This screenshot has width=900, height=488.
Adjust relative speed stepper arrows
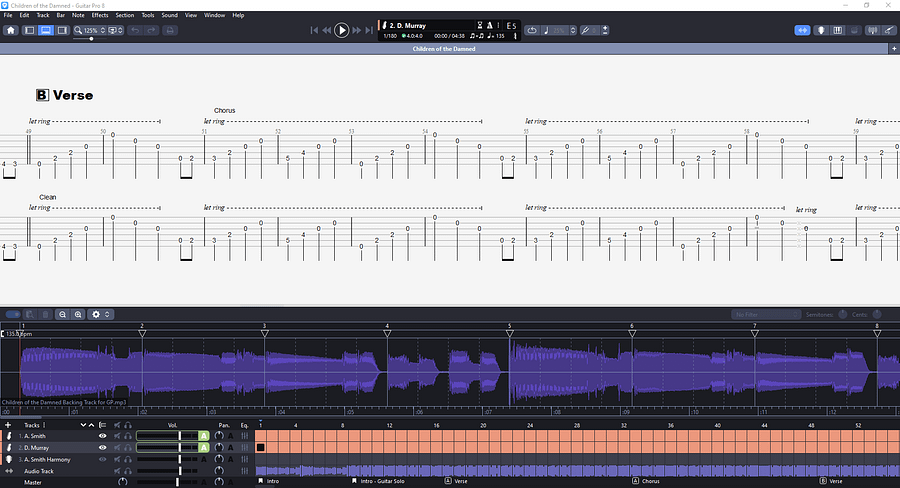coord(573,30)
